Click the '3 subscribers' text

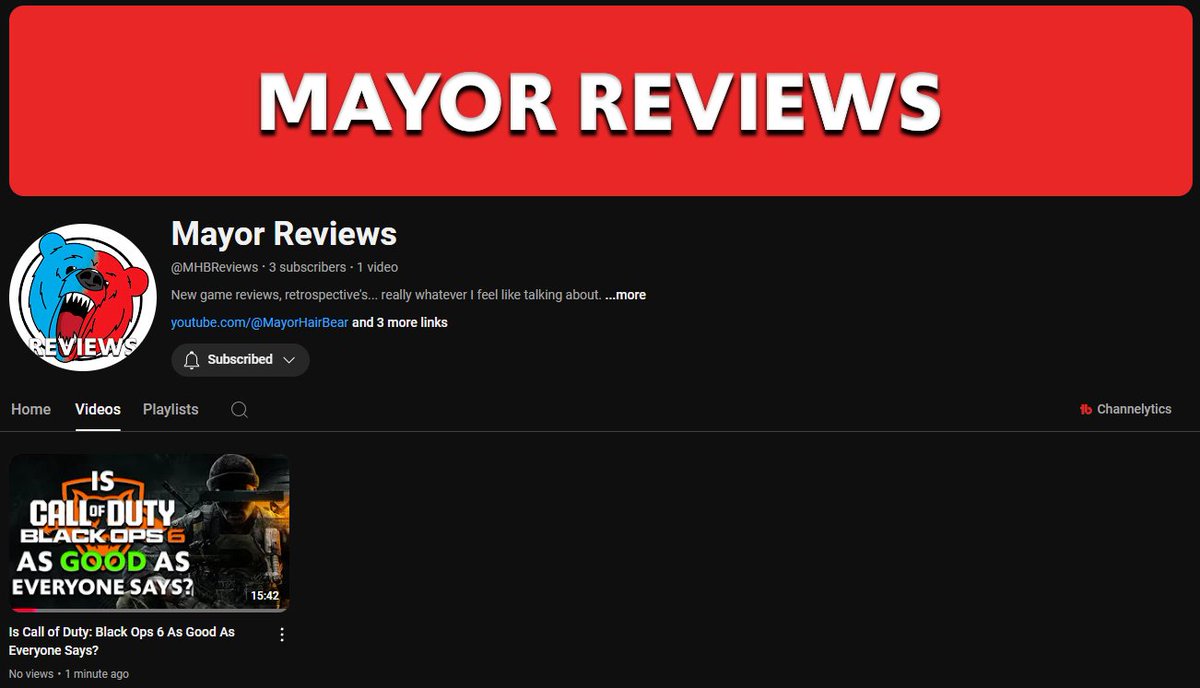[x=307, y=268]
